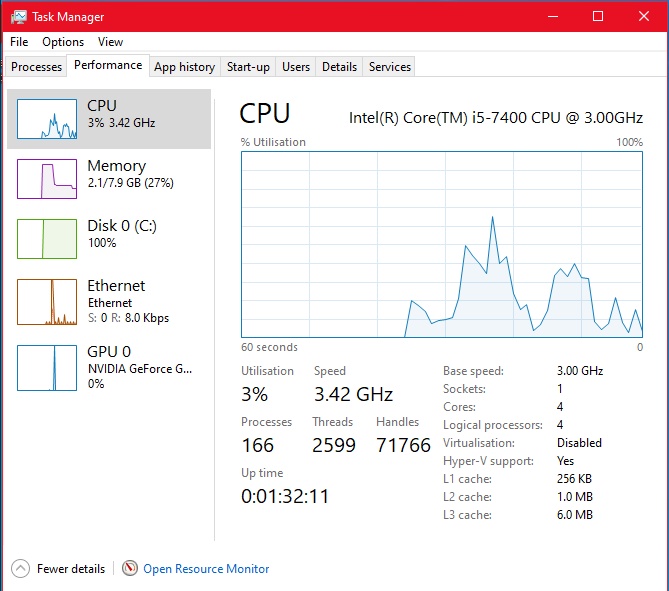Viewport: 669px width, 591px height.
Task: Click the Task Manager title bar icon
Action: pos(18,17)
